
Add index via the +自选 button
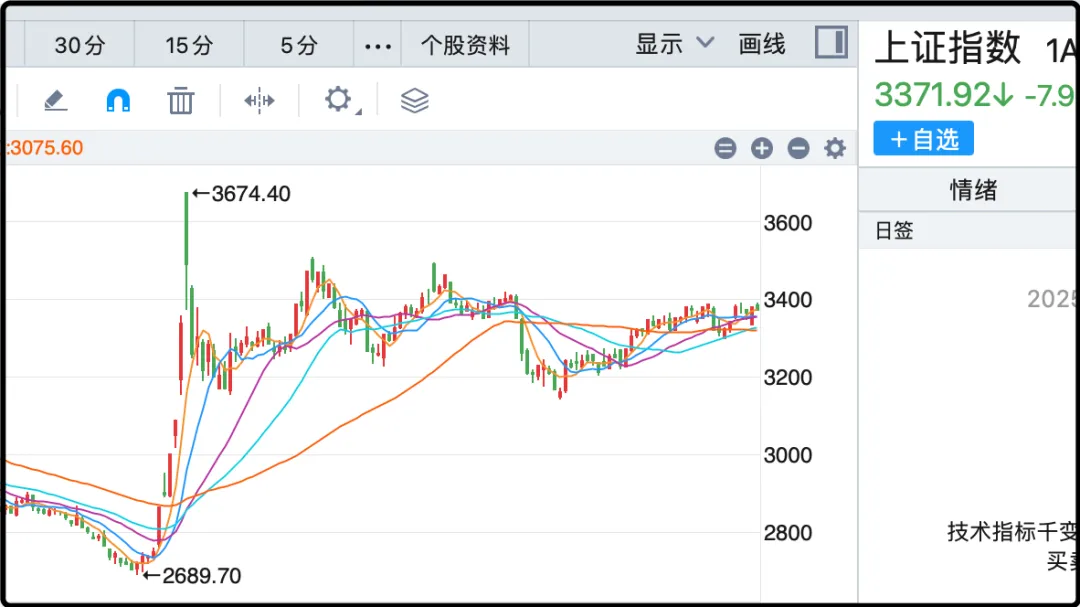[923, 139]
